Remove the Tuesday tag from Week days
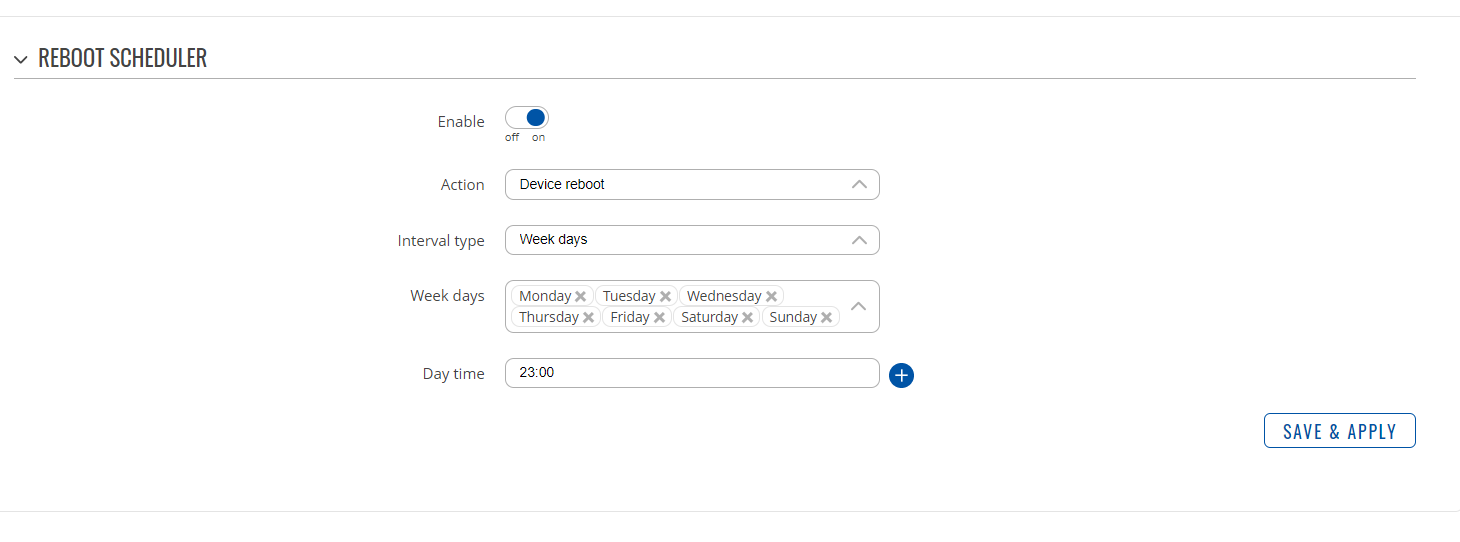The width and height of the screenshot is (1460, 542). [665, 296]
